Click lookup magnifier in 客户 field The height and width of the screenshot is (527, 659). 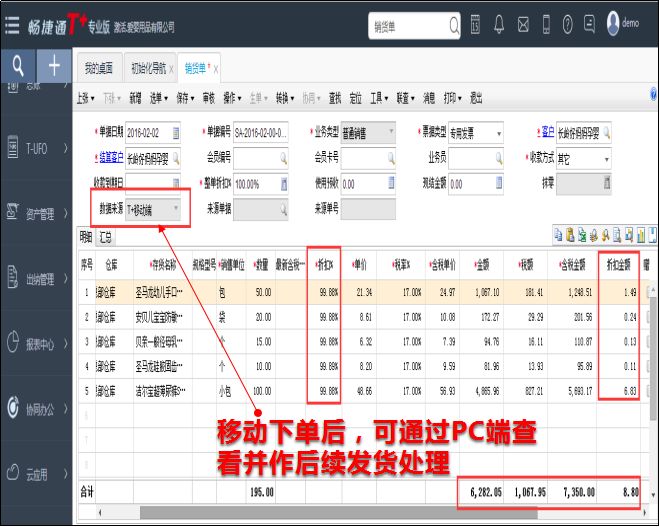point(606,133)
